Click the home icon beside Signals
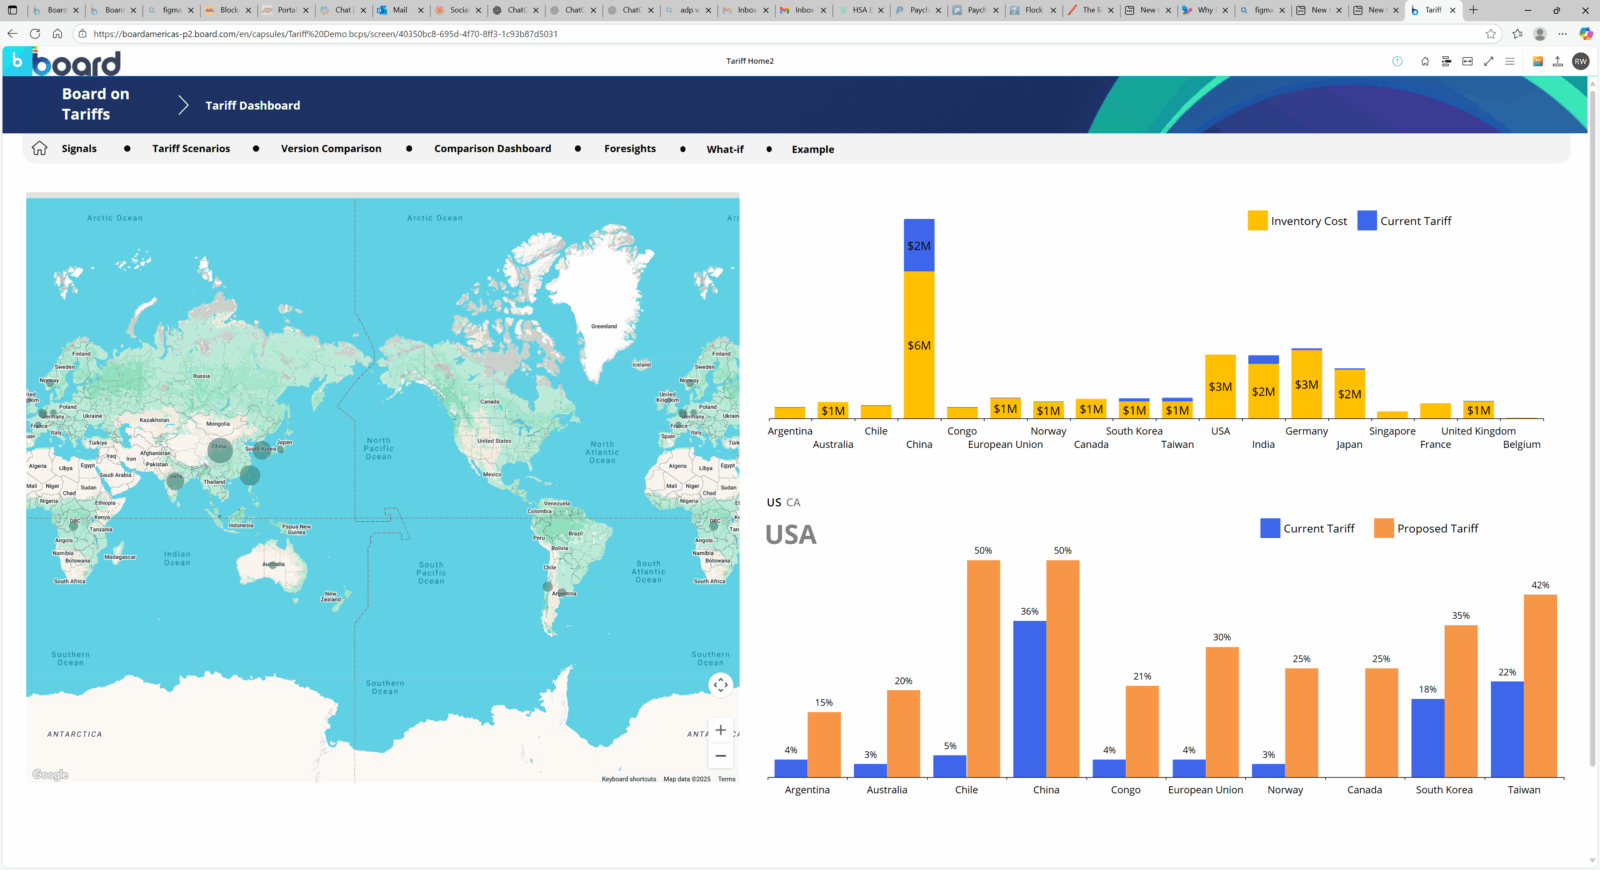Image resolution: width=1600 pixels, height=870 pixels. 40,148
